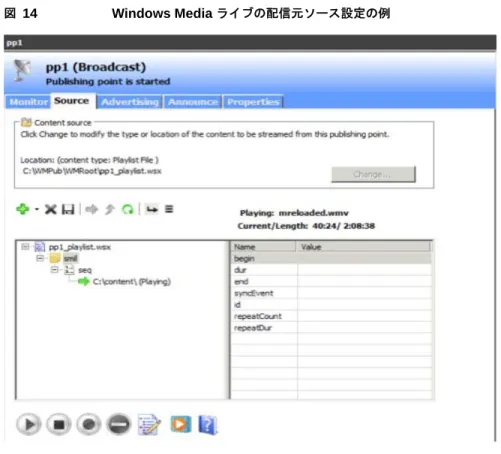The image size is (501, 454).
Task: Click the satellite dish publishing point icon
Action: 23,70
